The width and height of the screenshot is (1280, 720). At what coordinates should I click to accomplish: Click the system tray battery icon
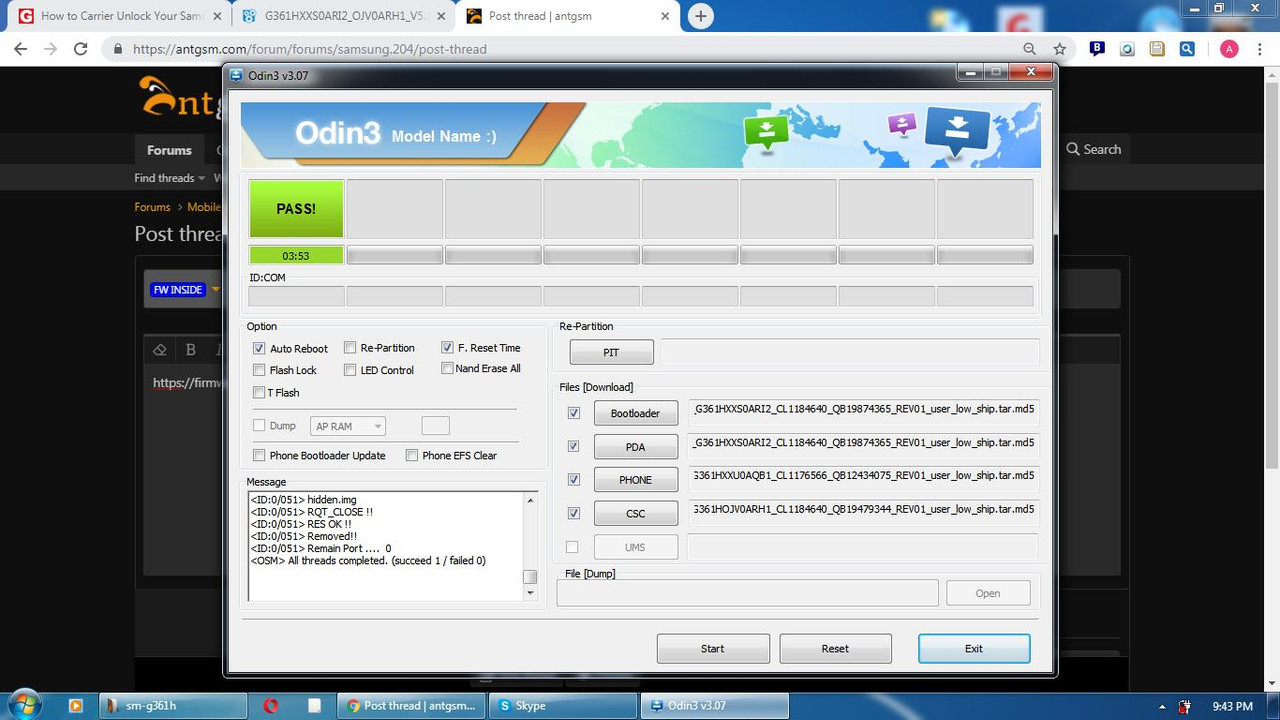coord(1185,706)
